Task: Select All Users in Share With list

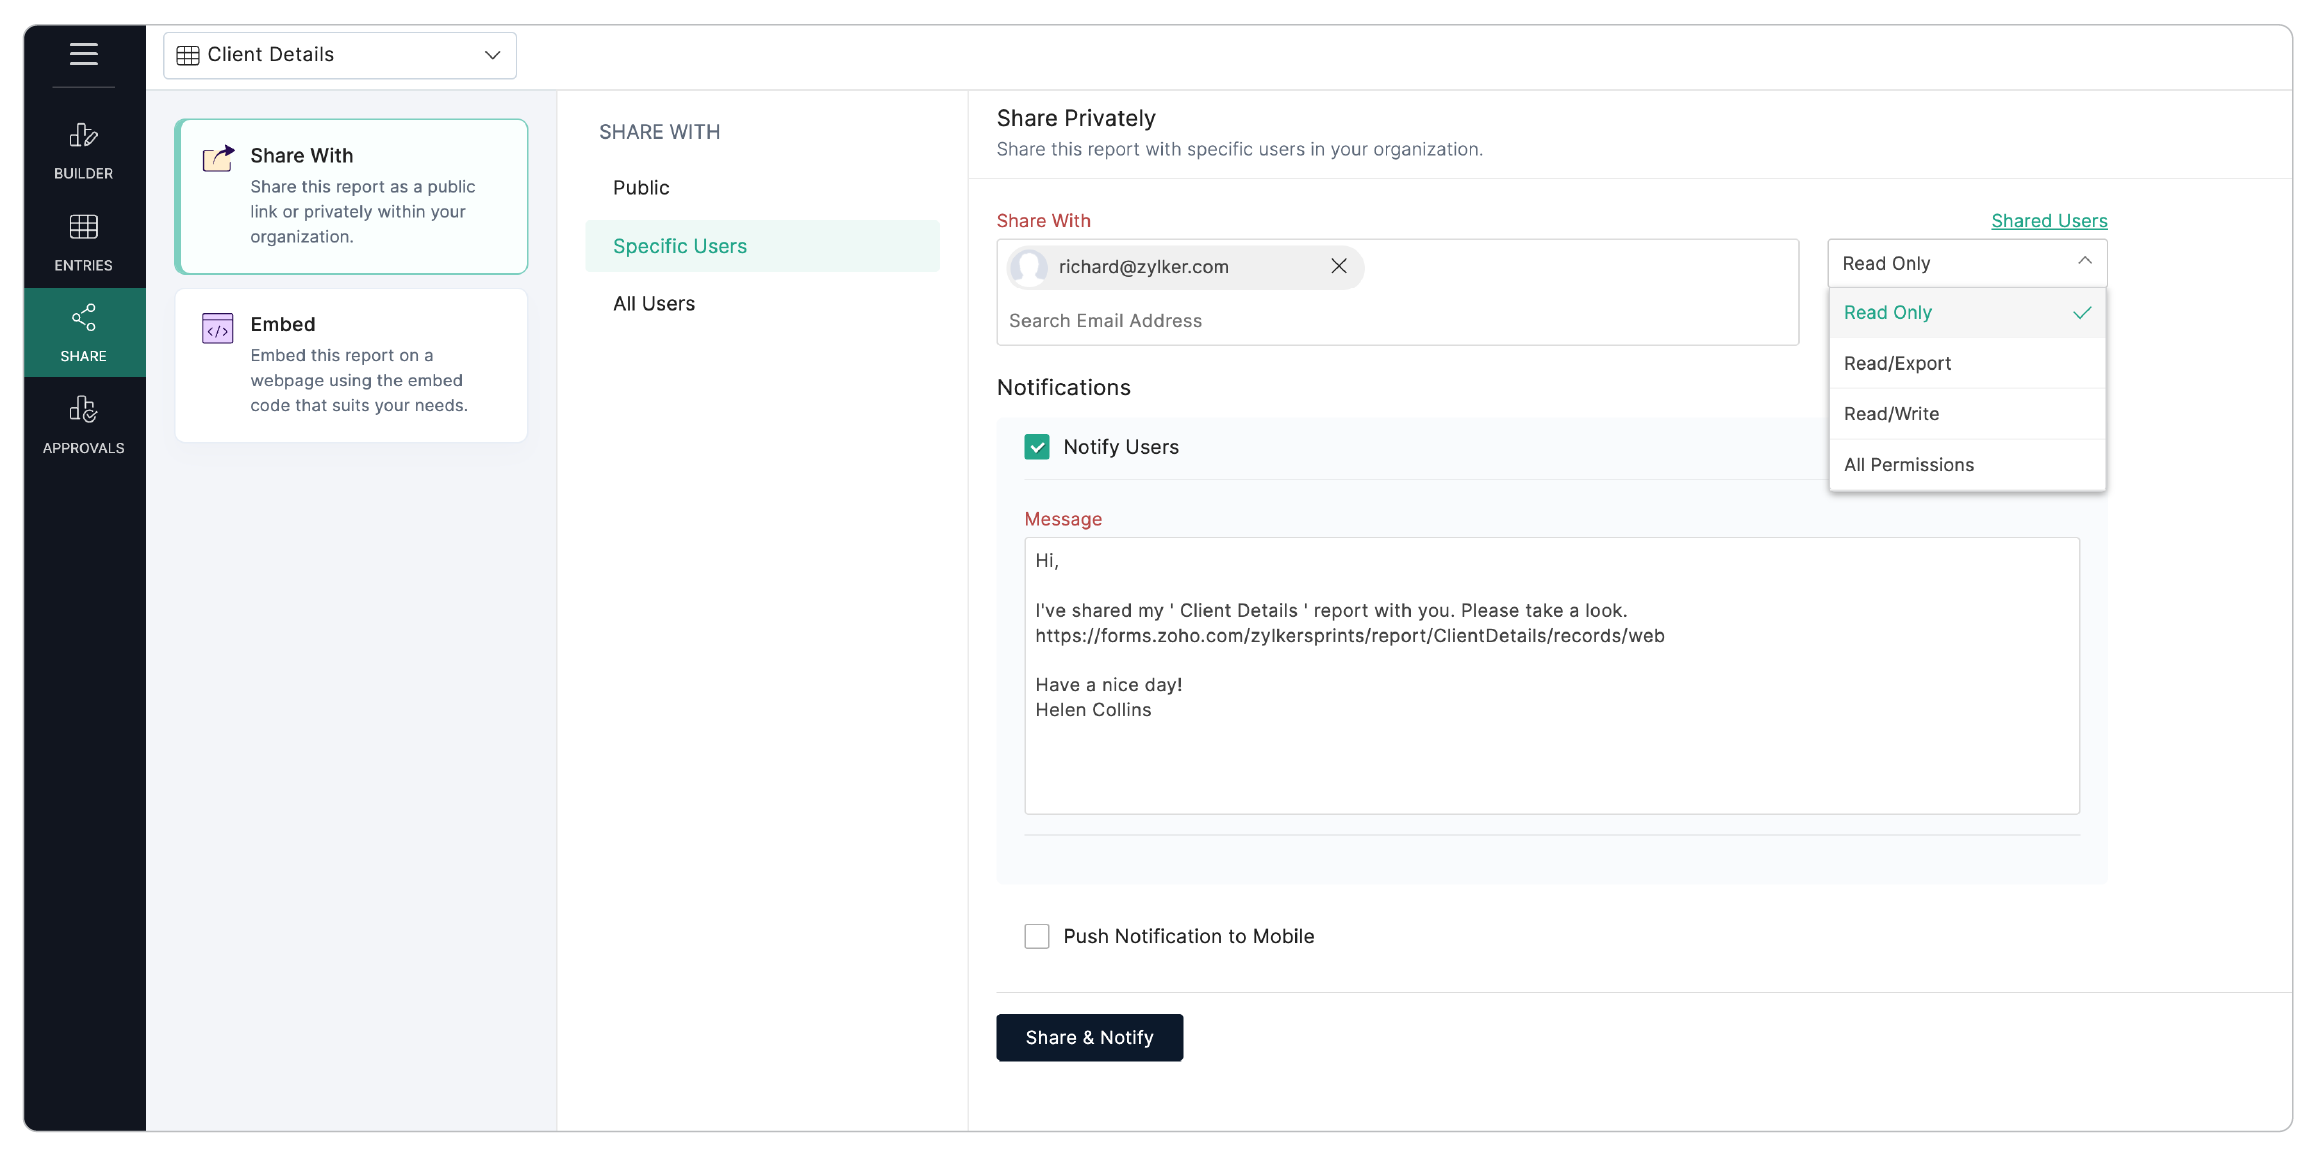Action: (x=654, y=304)
